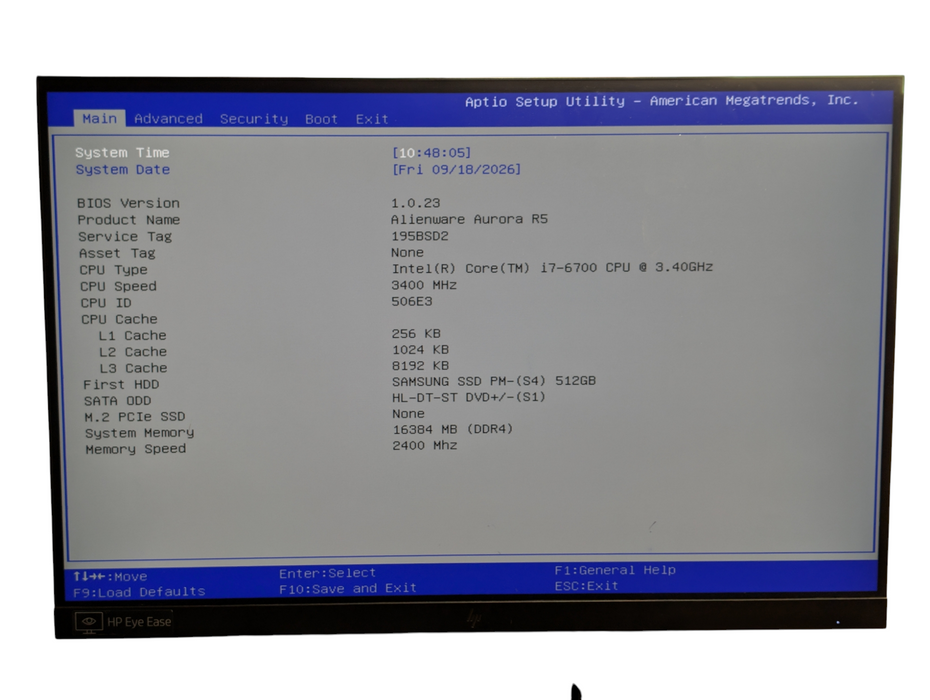930x700 pixels.
Task: Click the L2 Cache label
Action: [133, 352]
